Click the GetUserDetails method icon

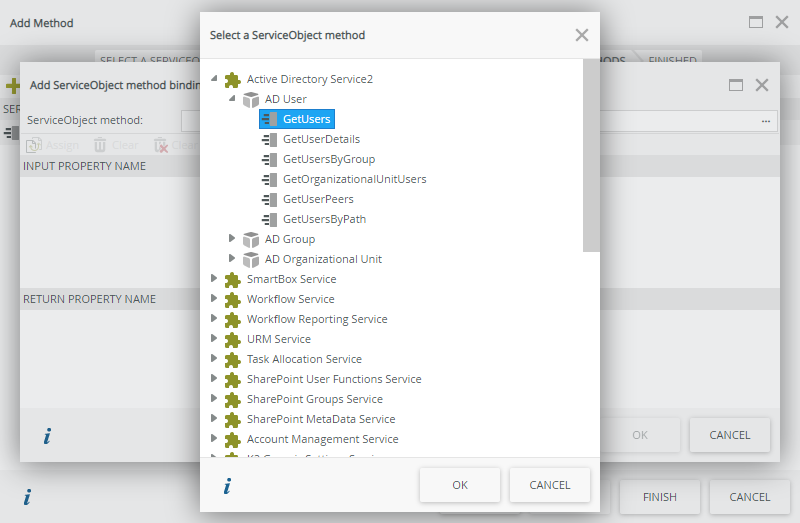coord(269,139)
